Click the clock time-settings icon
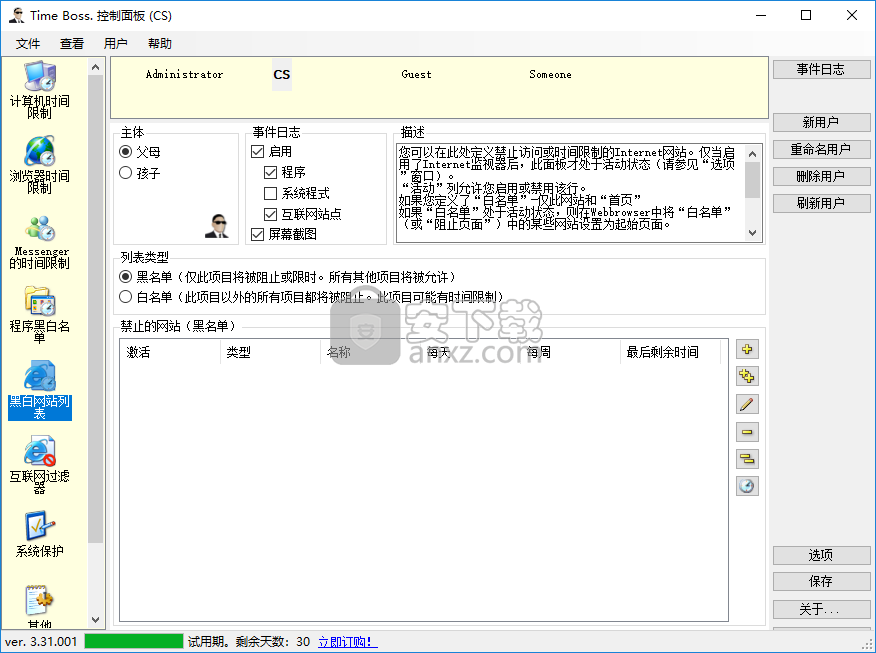This screenshot has width=876, height=653. point(747,486)
